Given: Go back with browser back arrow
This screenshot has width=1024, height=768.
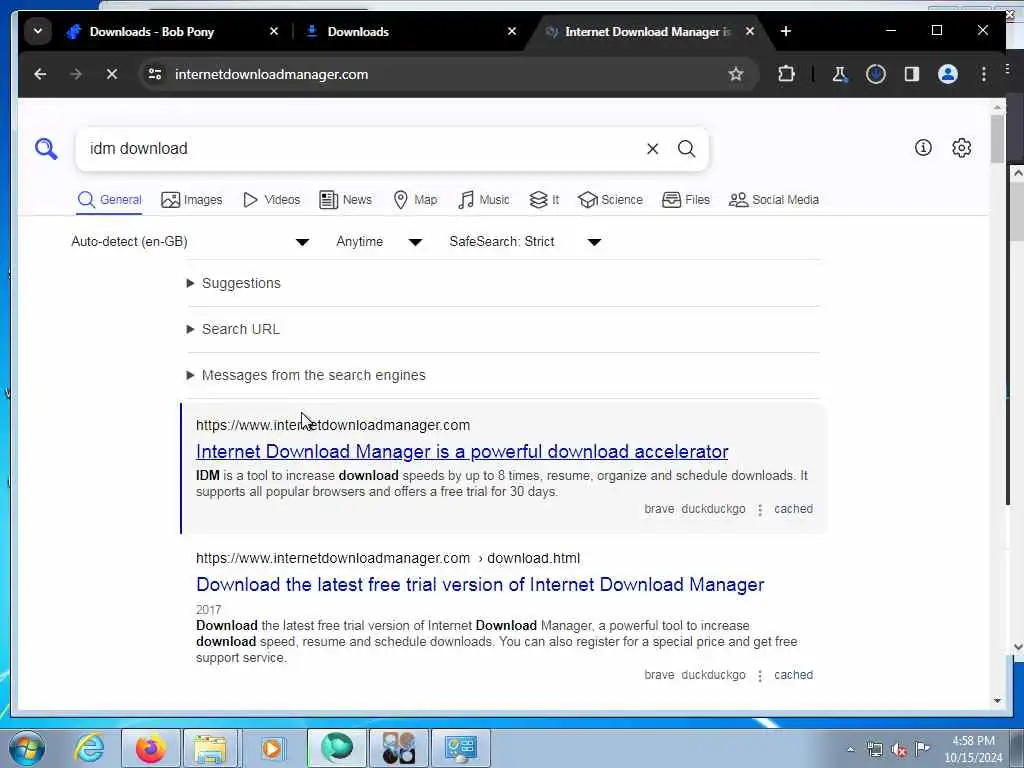Looking at the screenshot, I should pyautogui.click(x=40, y=74).
